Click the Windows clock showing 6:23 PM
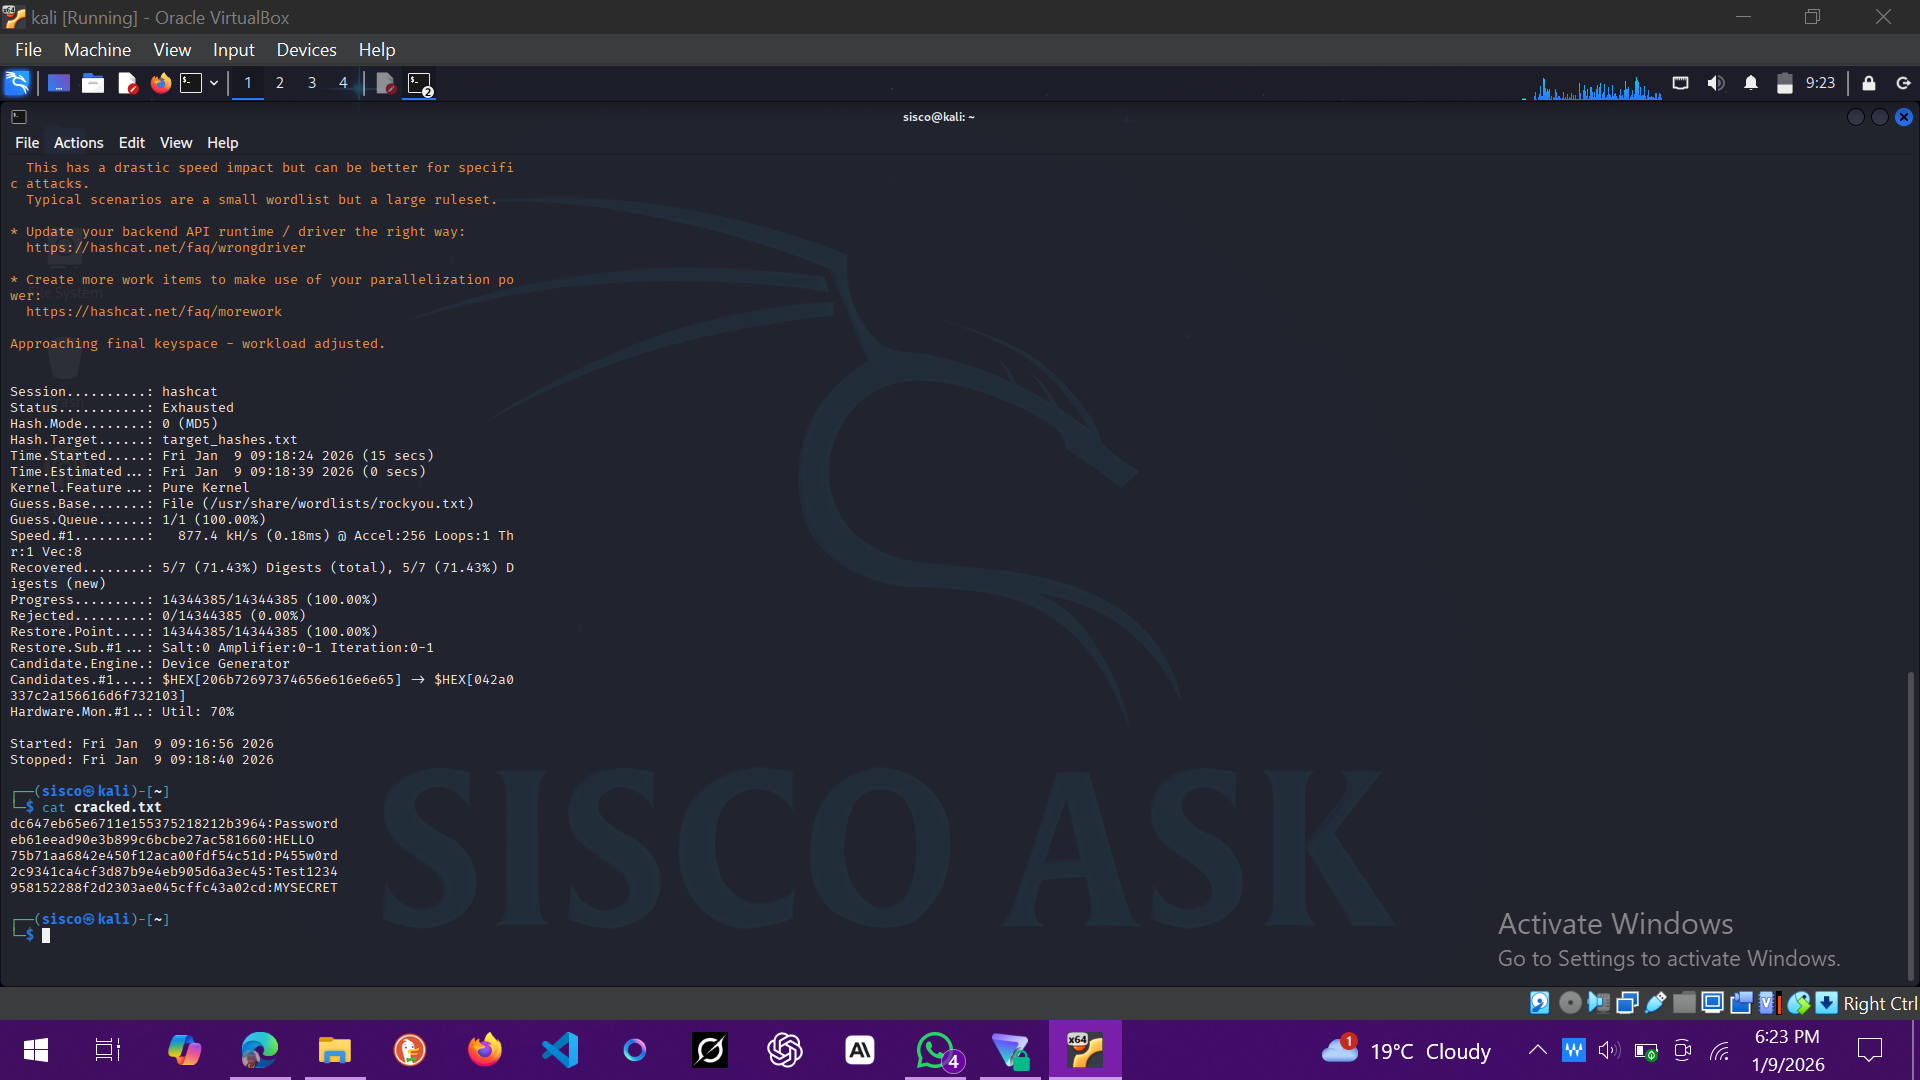1920x1080 pixels. 1787,1050
